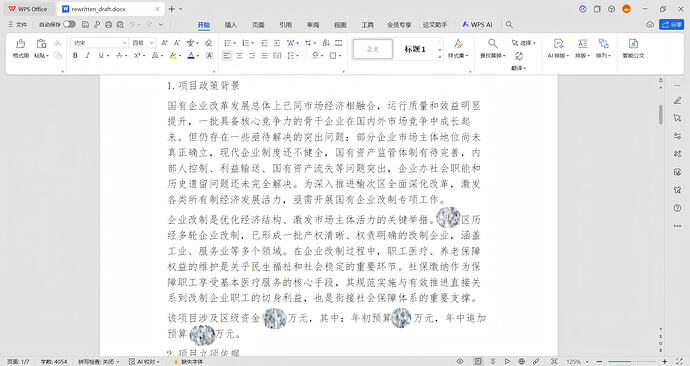Select the 标题 1 style
This screenshot has width=690, height=366.
click(415, 49)
